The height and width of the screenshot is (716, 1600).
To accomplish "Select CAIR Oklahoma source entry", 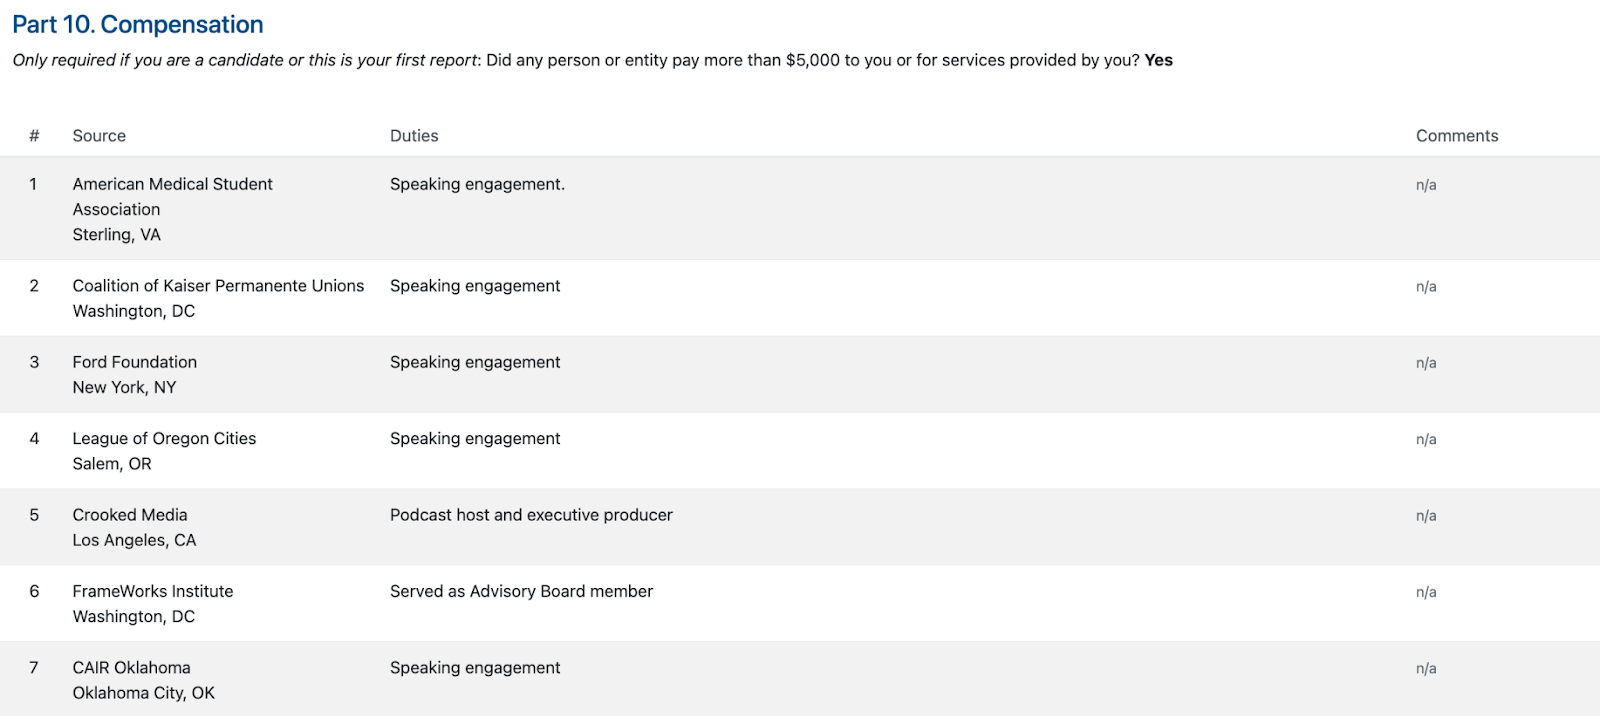I will 131,668.
